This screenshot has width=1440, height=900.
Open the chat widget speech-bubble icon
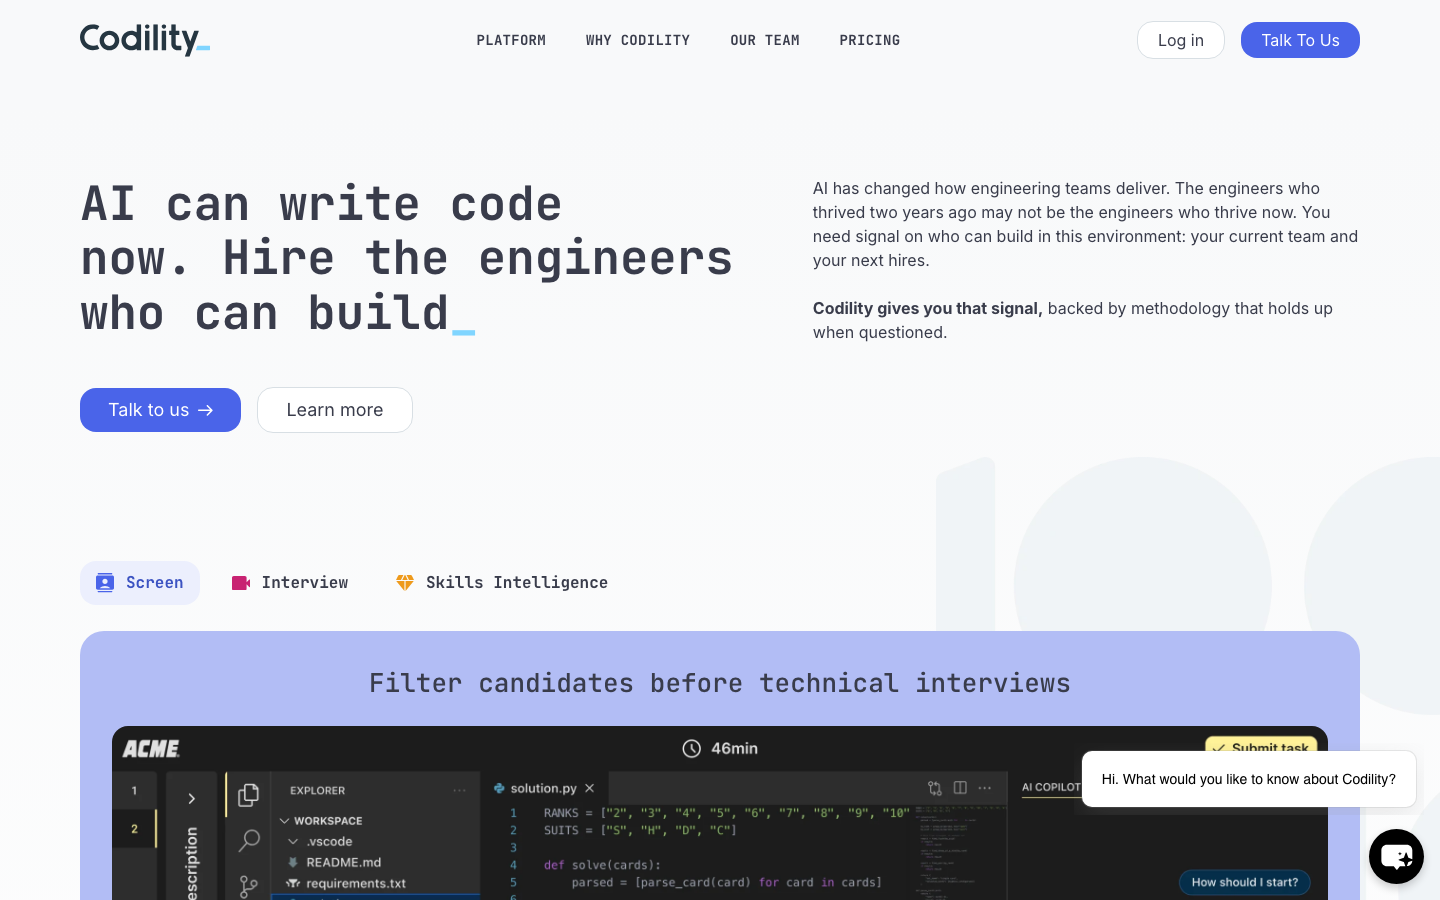coord(1396,856)
